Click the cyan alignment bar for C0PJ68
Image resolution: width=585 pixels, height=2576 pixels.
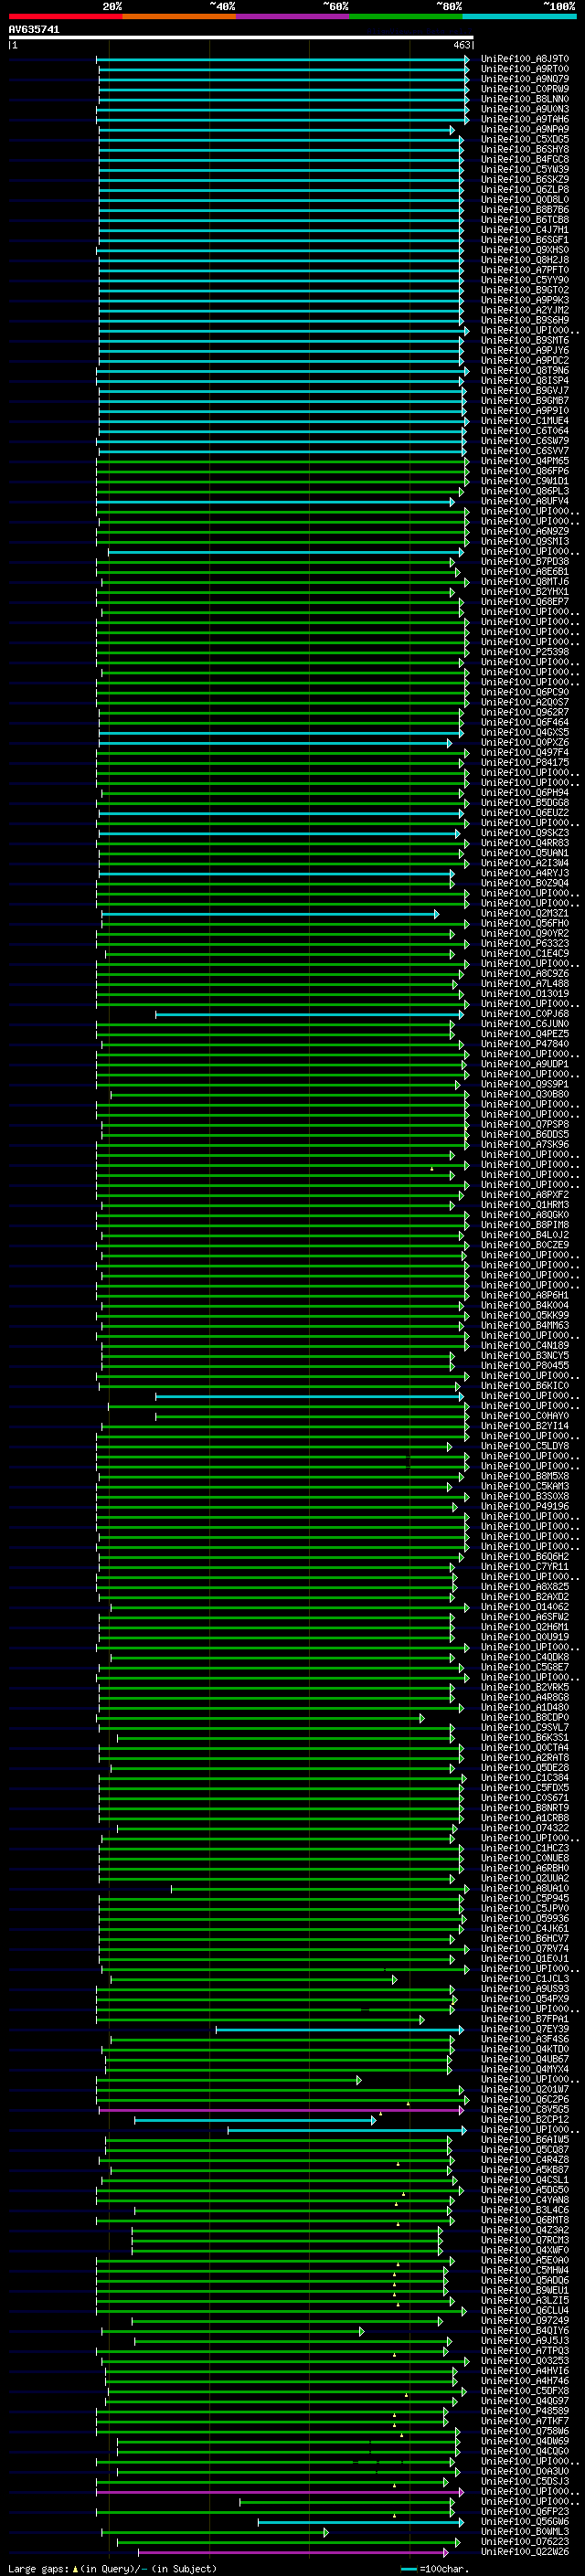309,1014
